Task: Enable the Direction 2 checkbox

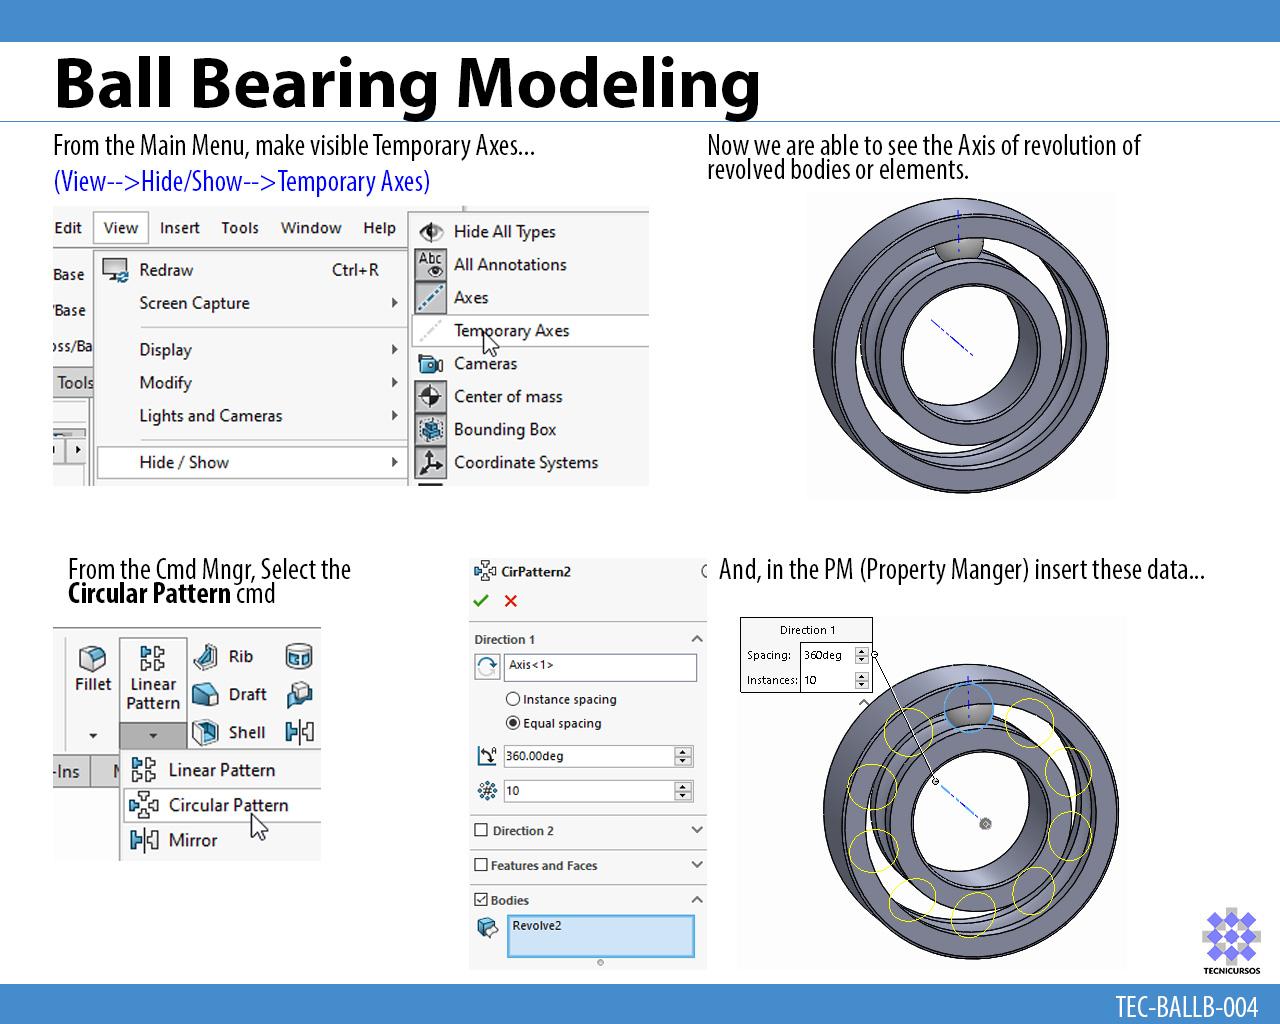Action: (x=481, y=830)
